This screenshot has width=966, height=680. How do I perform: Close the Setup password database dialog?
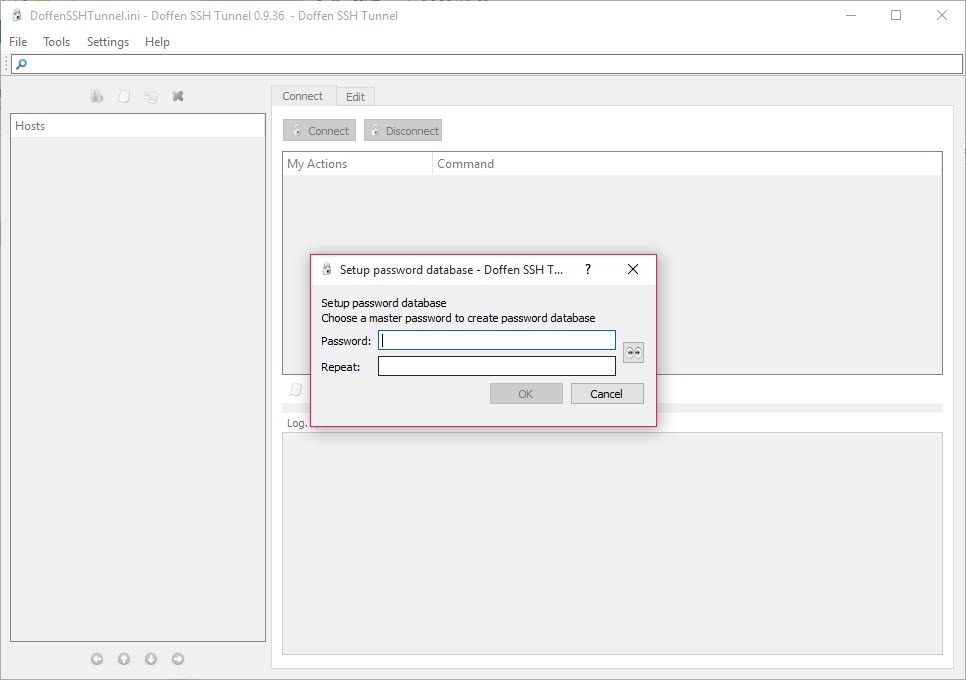[x=633, y=269]
